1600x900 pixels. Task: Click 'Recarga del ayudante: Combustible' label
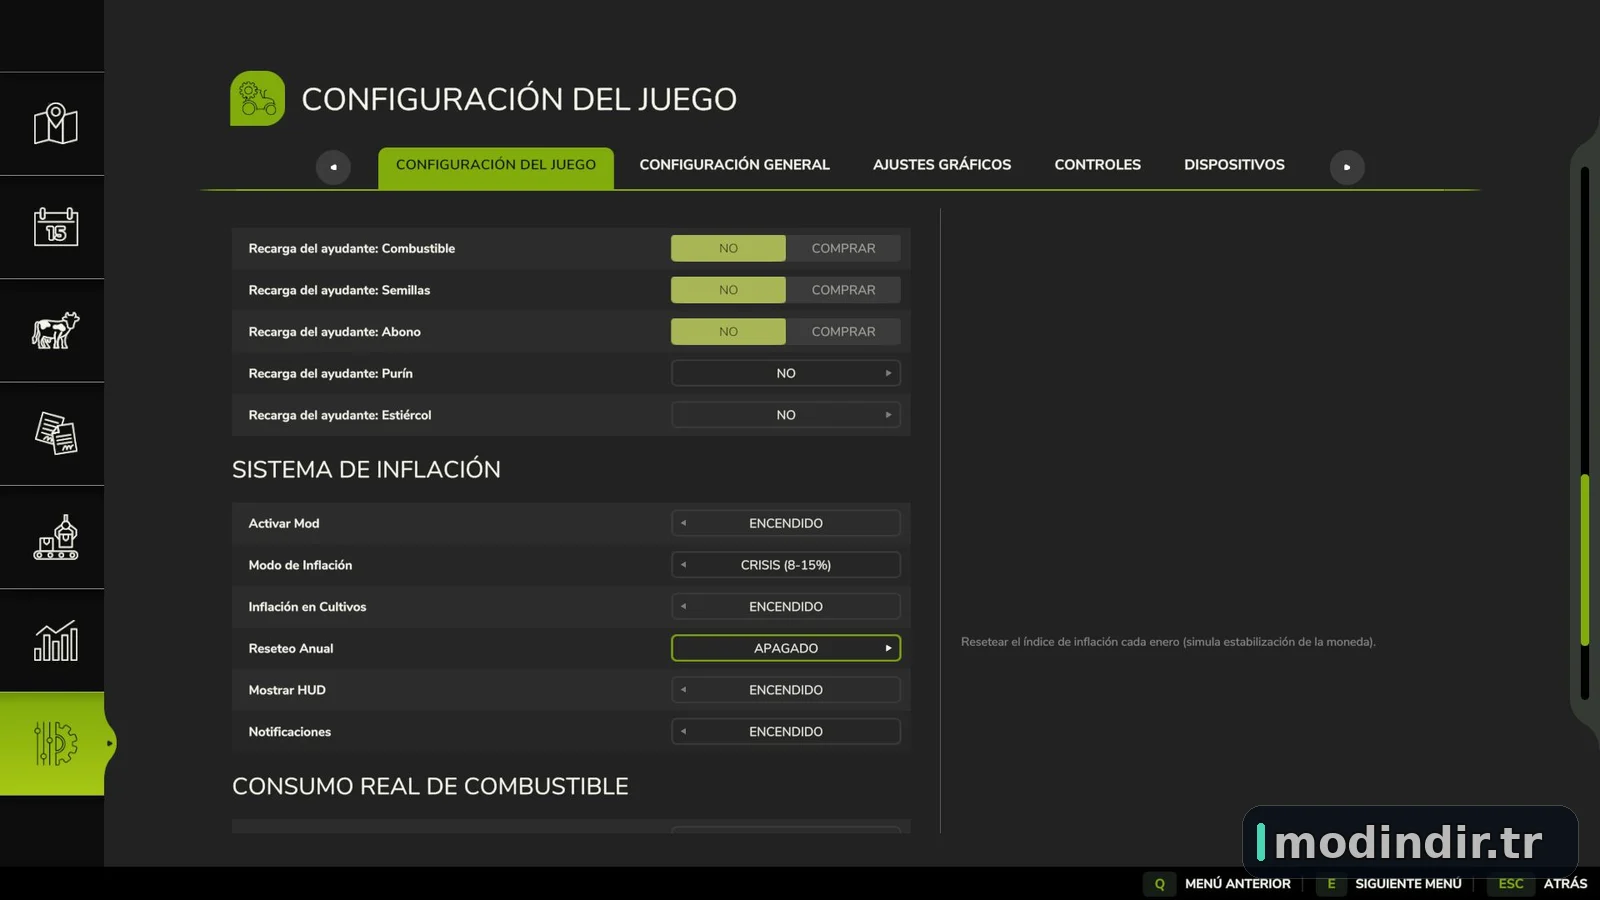[352, 248]
